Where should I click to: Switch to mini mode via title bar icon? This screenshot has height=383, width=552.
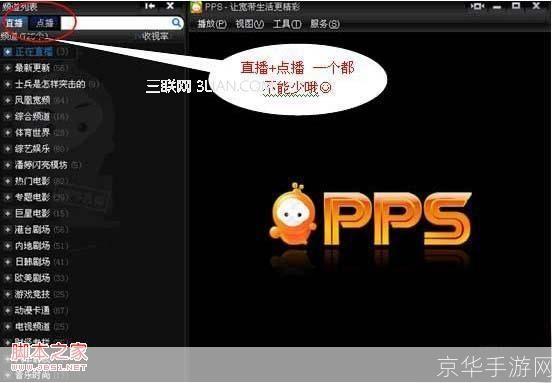tap(477, 6)
